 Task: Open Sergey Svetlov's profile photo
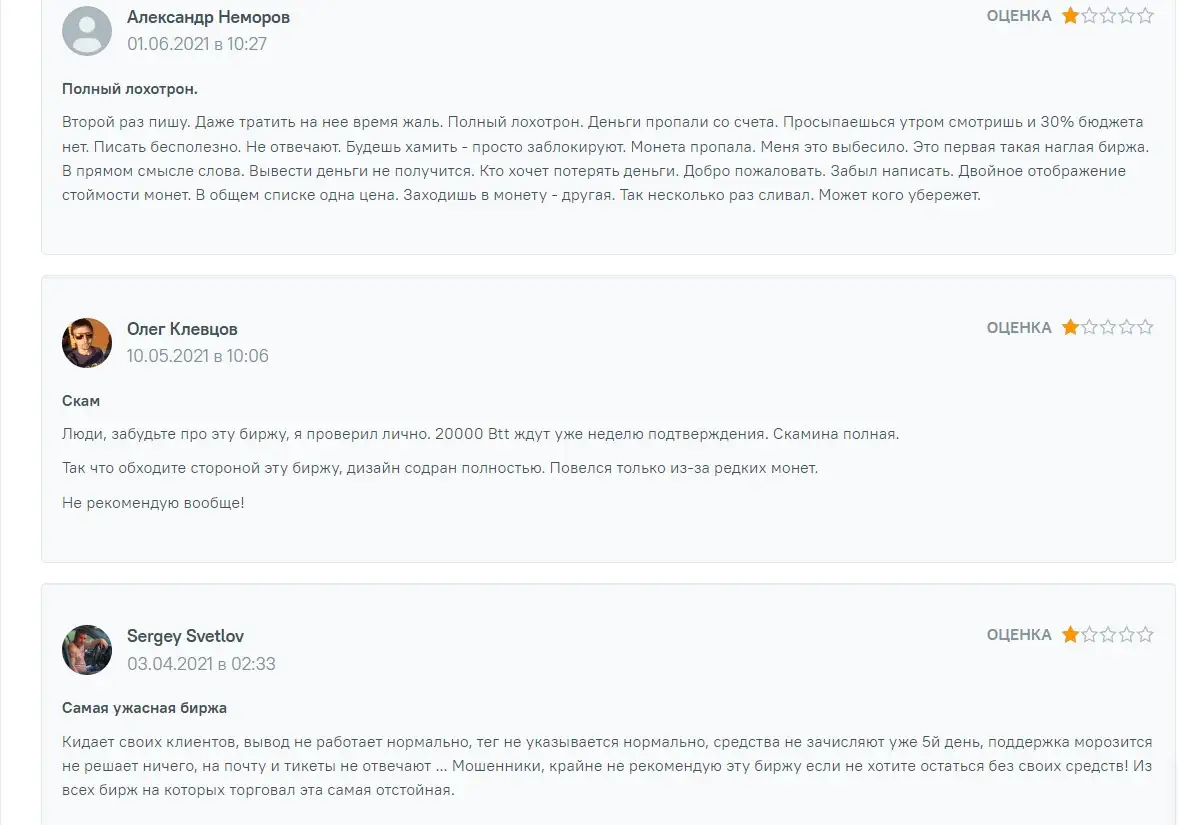[x=87, y=650]
